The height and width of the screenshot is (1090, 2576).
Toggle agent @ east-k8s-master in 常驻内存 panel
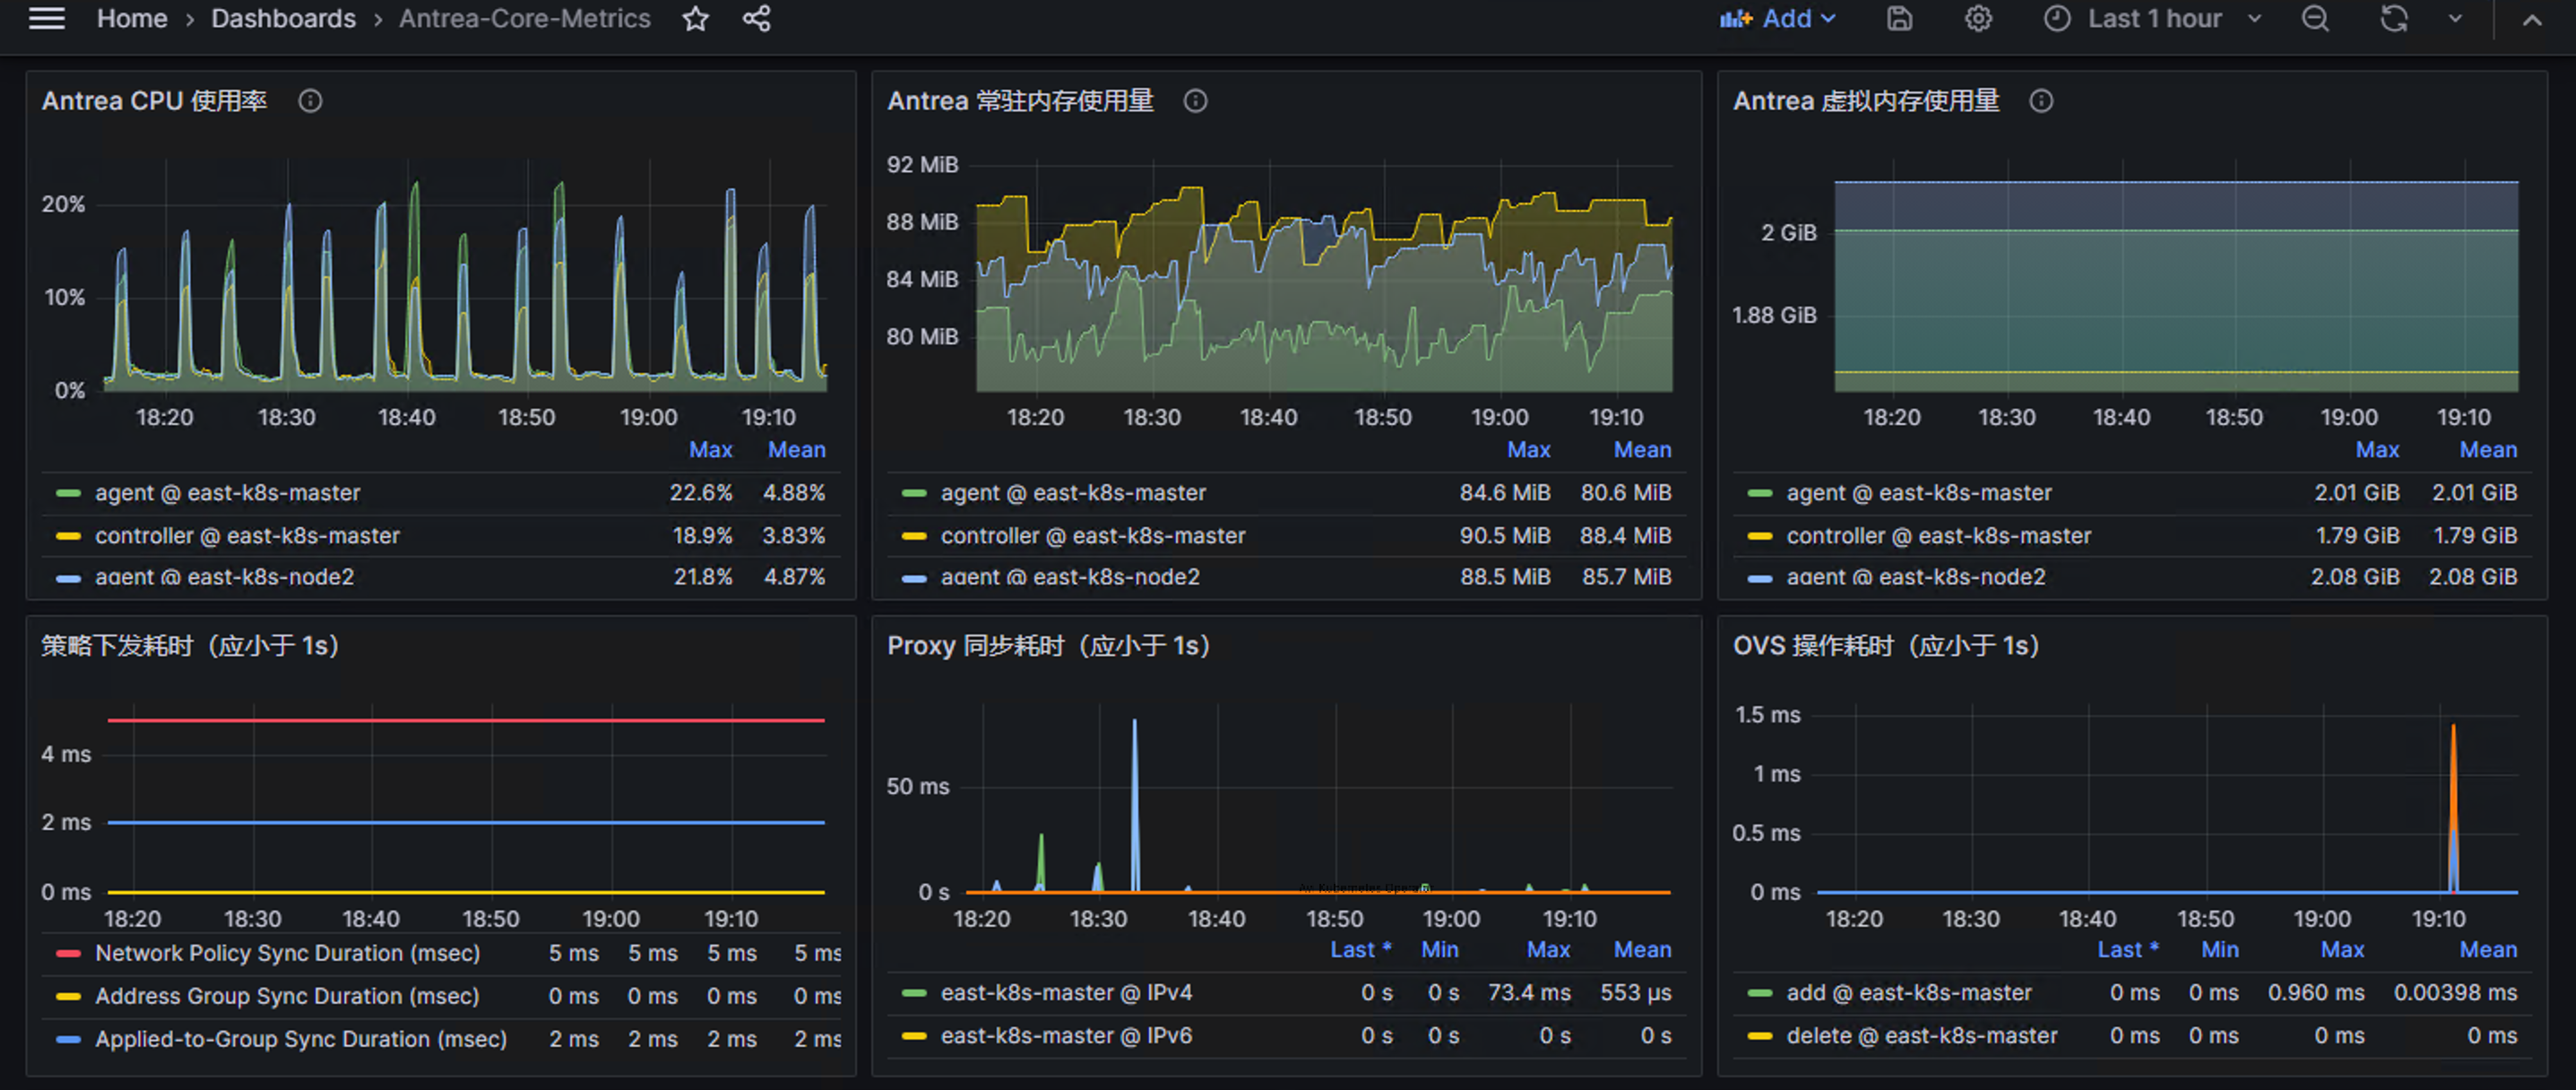coord(1073,493)
